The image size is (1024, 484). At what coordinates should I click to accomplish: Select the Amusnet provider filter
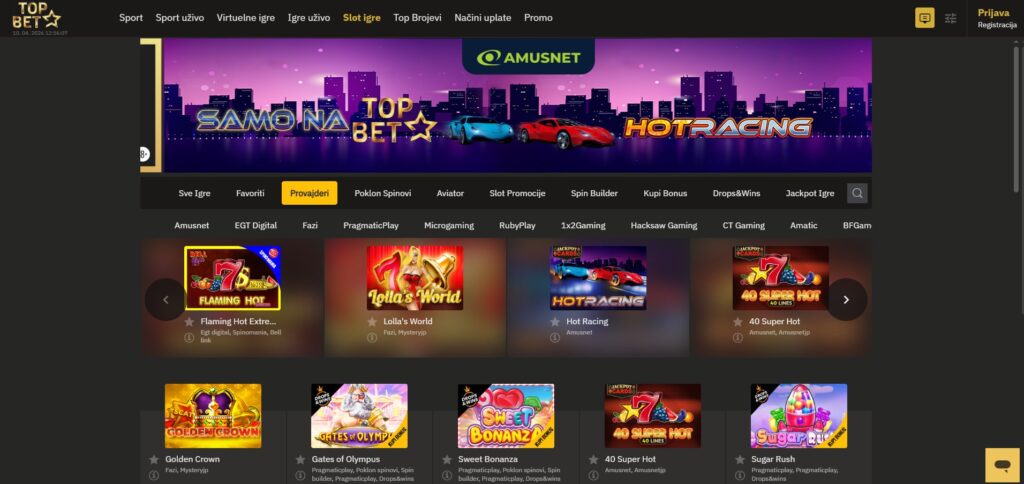pos(192,225)
